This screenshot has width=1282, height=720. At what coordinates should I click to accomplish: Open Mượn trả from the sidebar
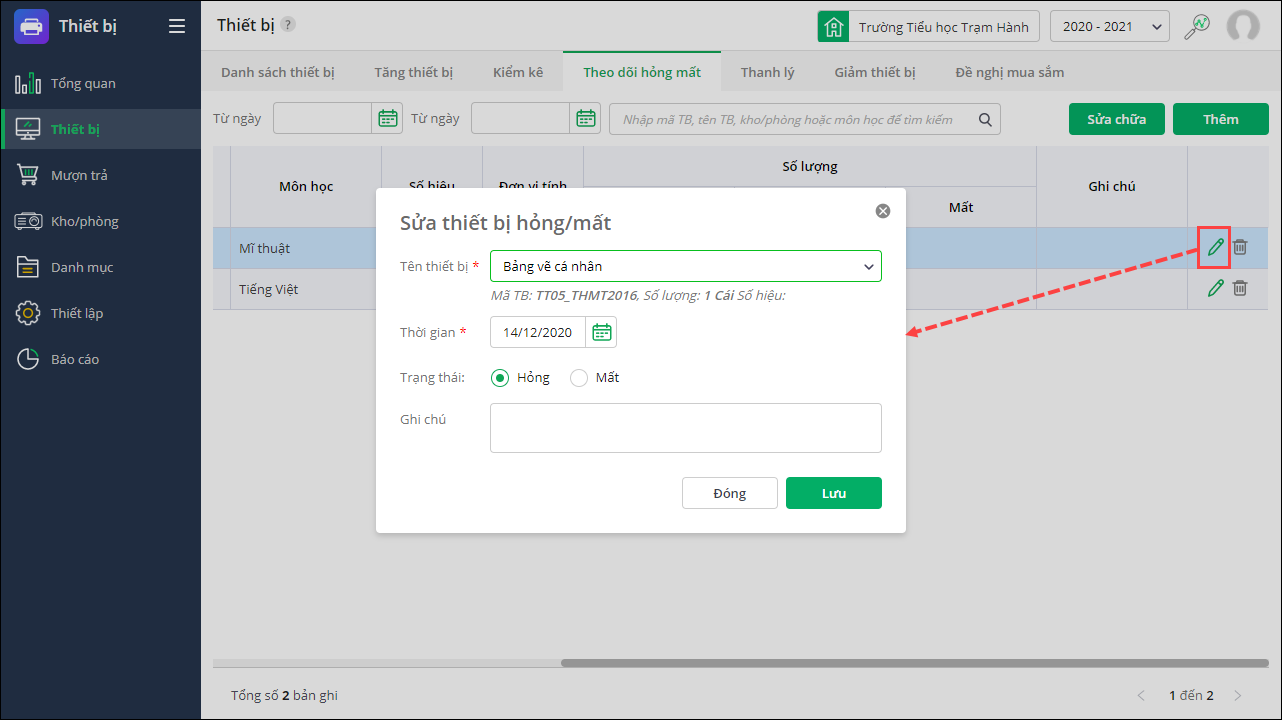[100, 175]
